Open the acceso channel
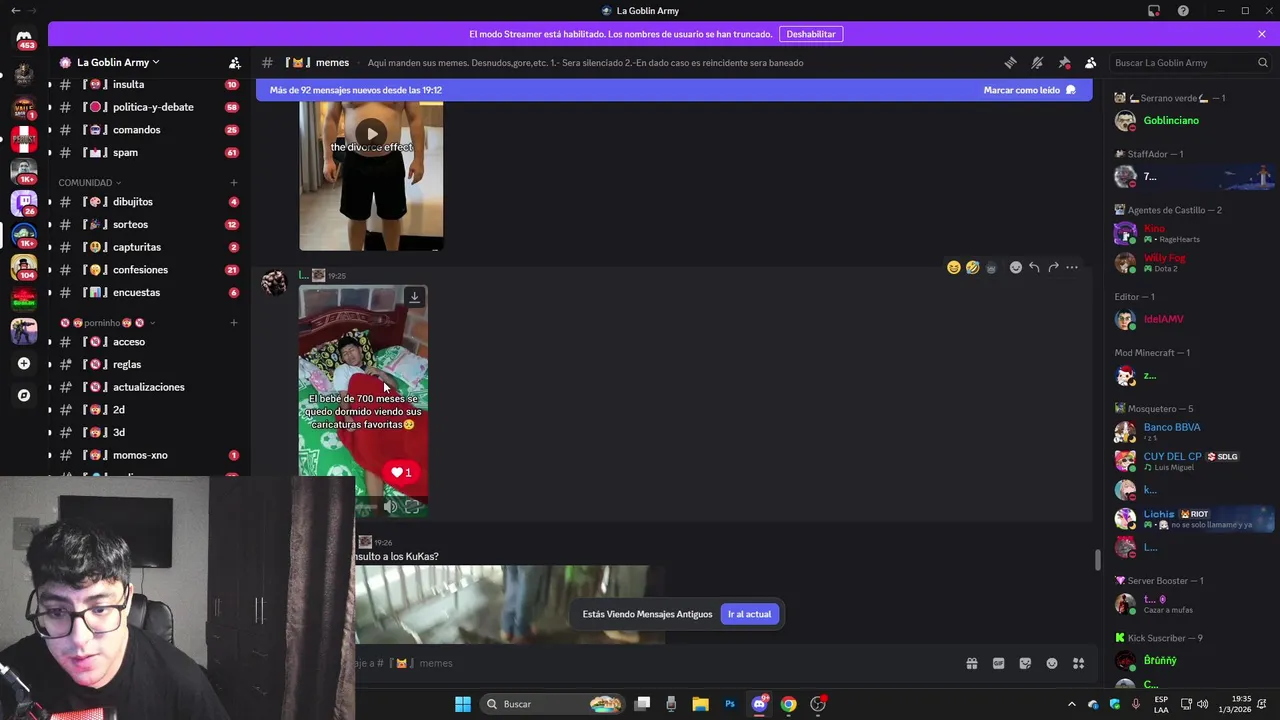The width and height of the screenshot is (1280, 720). (148, 342)
